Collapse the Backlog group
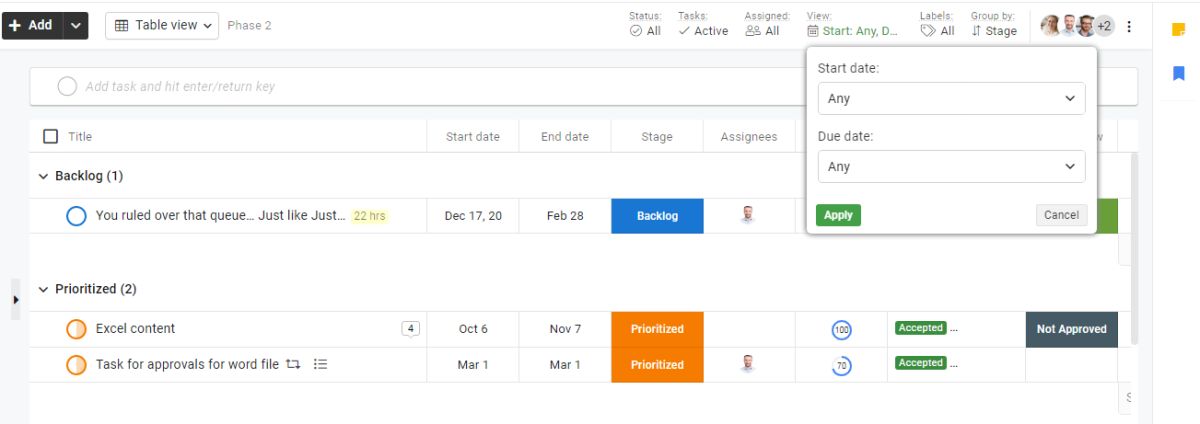Image resolution: width=1200 pixels, height=424 pixels. pos(43,176)
